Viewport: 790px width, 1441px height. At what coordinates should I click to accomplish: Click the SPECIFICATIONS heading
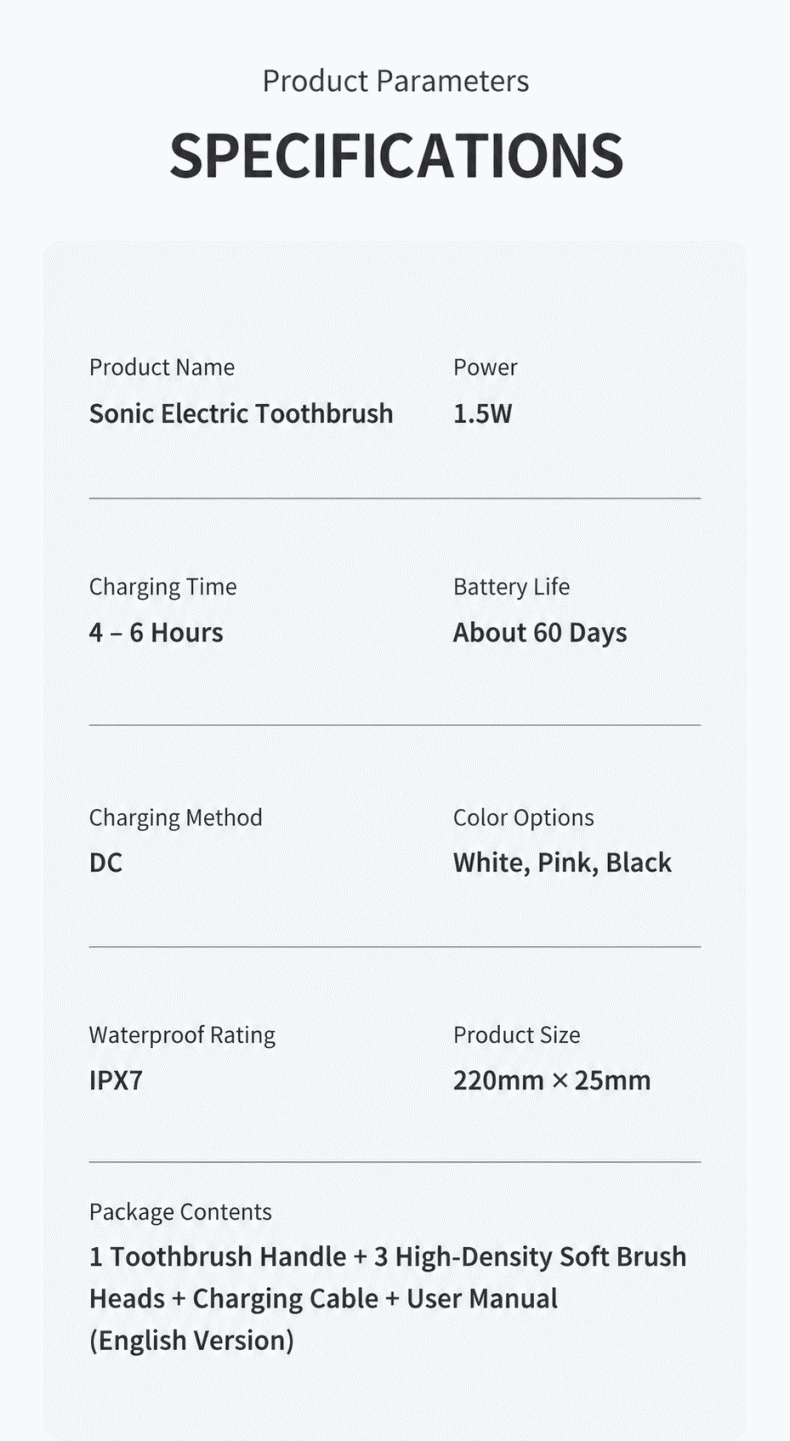(396, 155)
